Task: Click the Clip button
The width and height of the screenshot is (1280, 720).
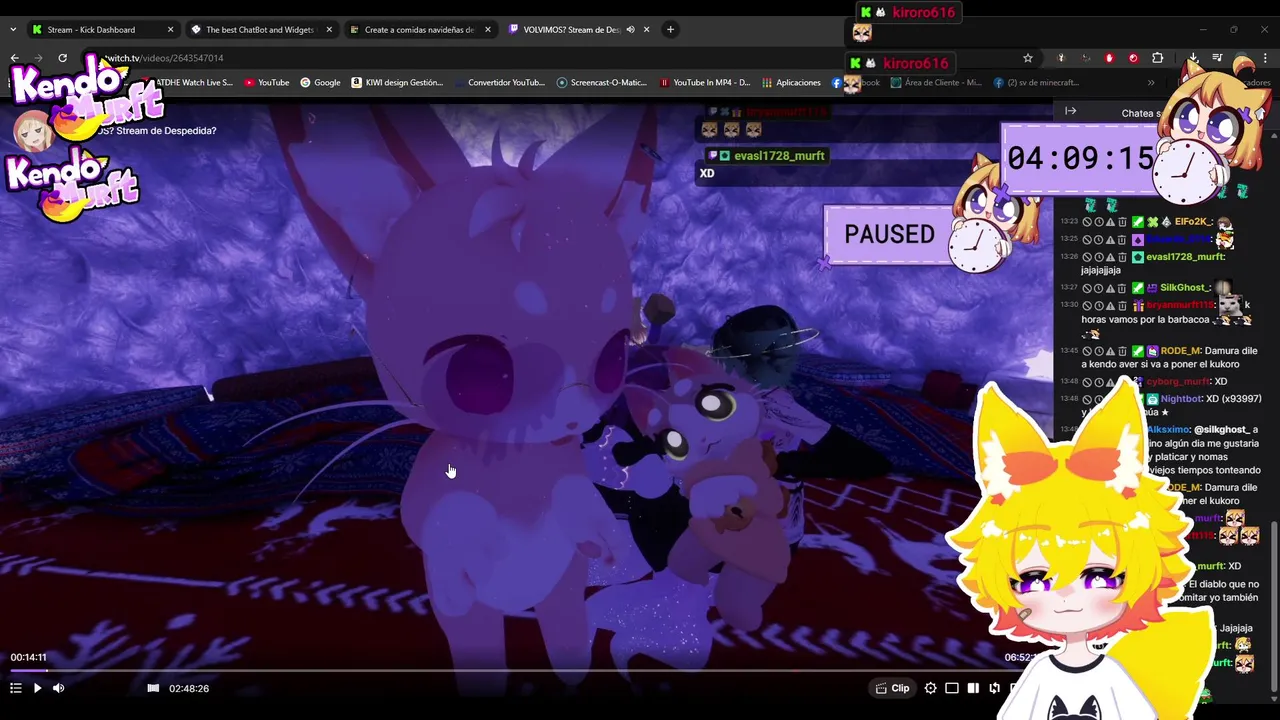Action: [892, 688]
